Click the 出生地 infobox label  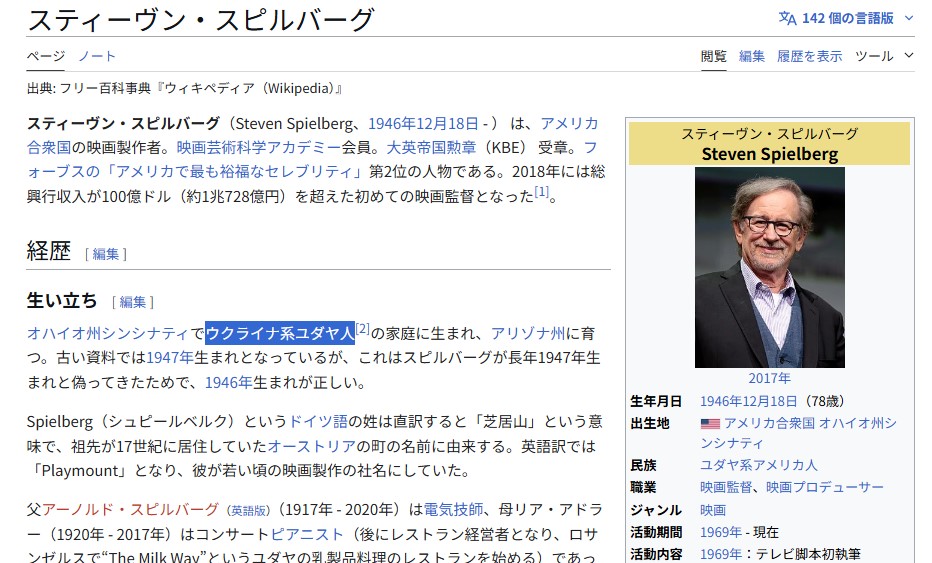650,423
